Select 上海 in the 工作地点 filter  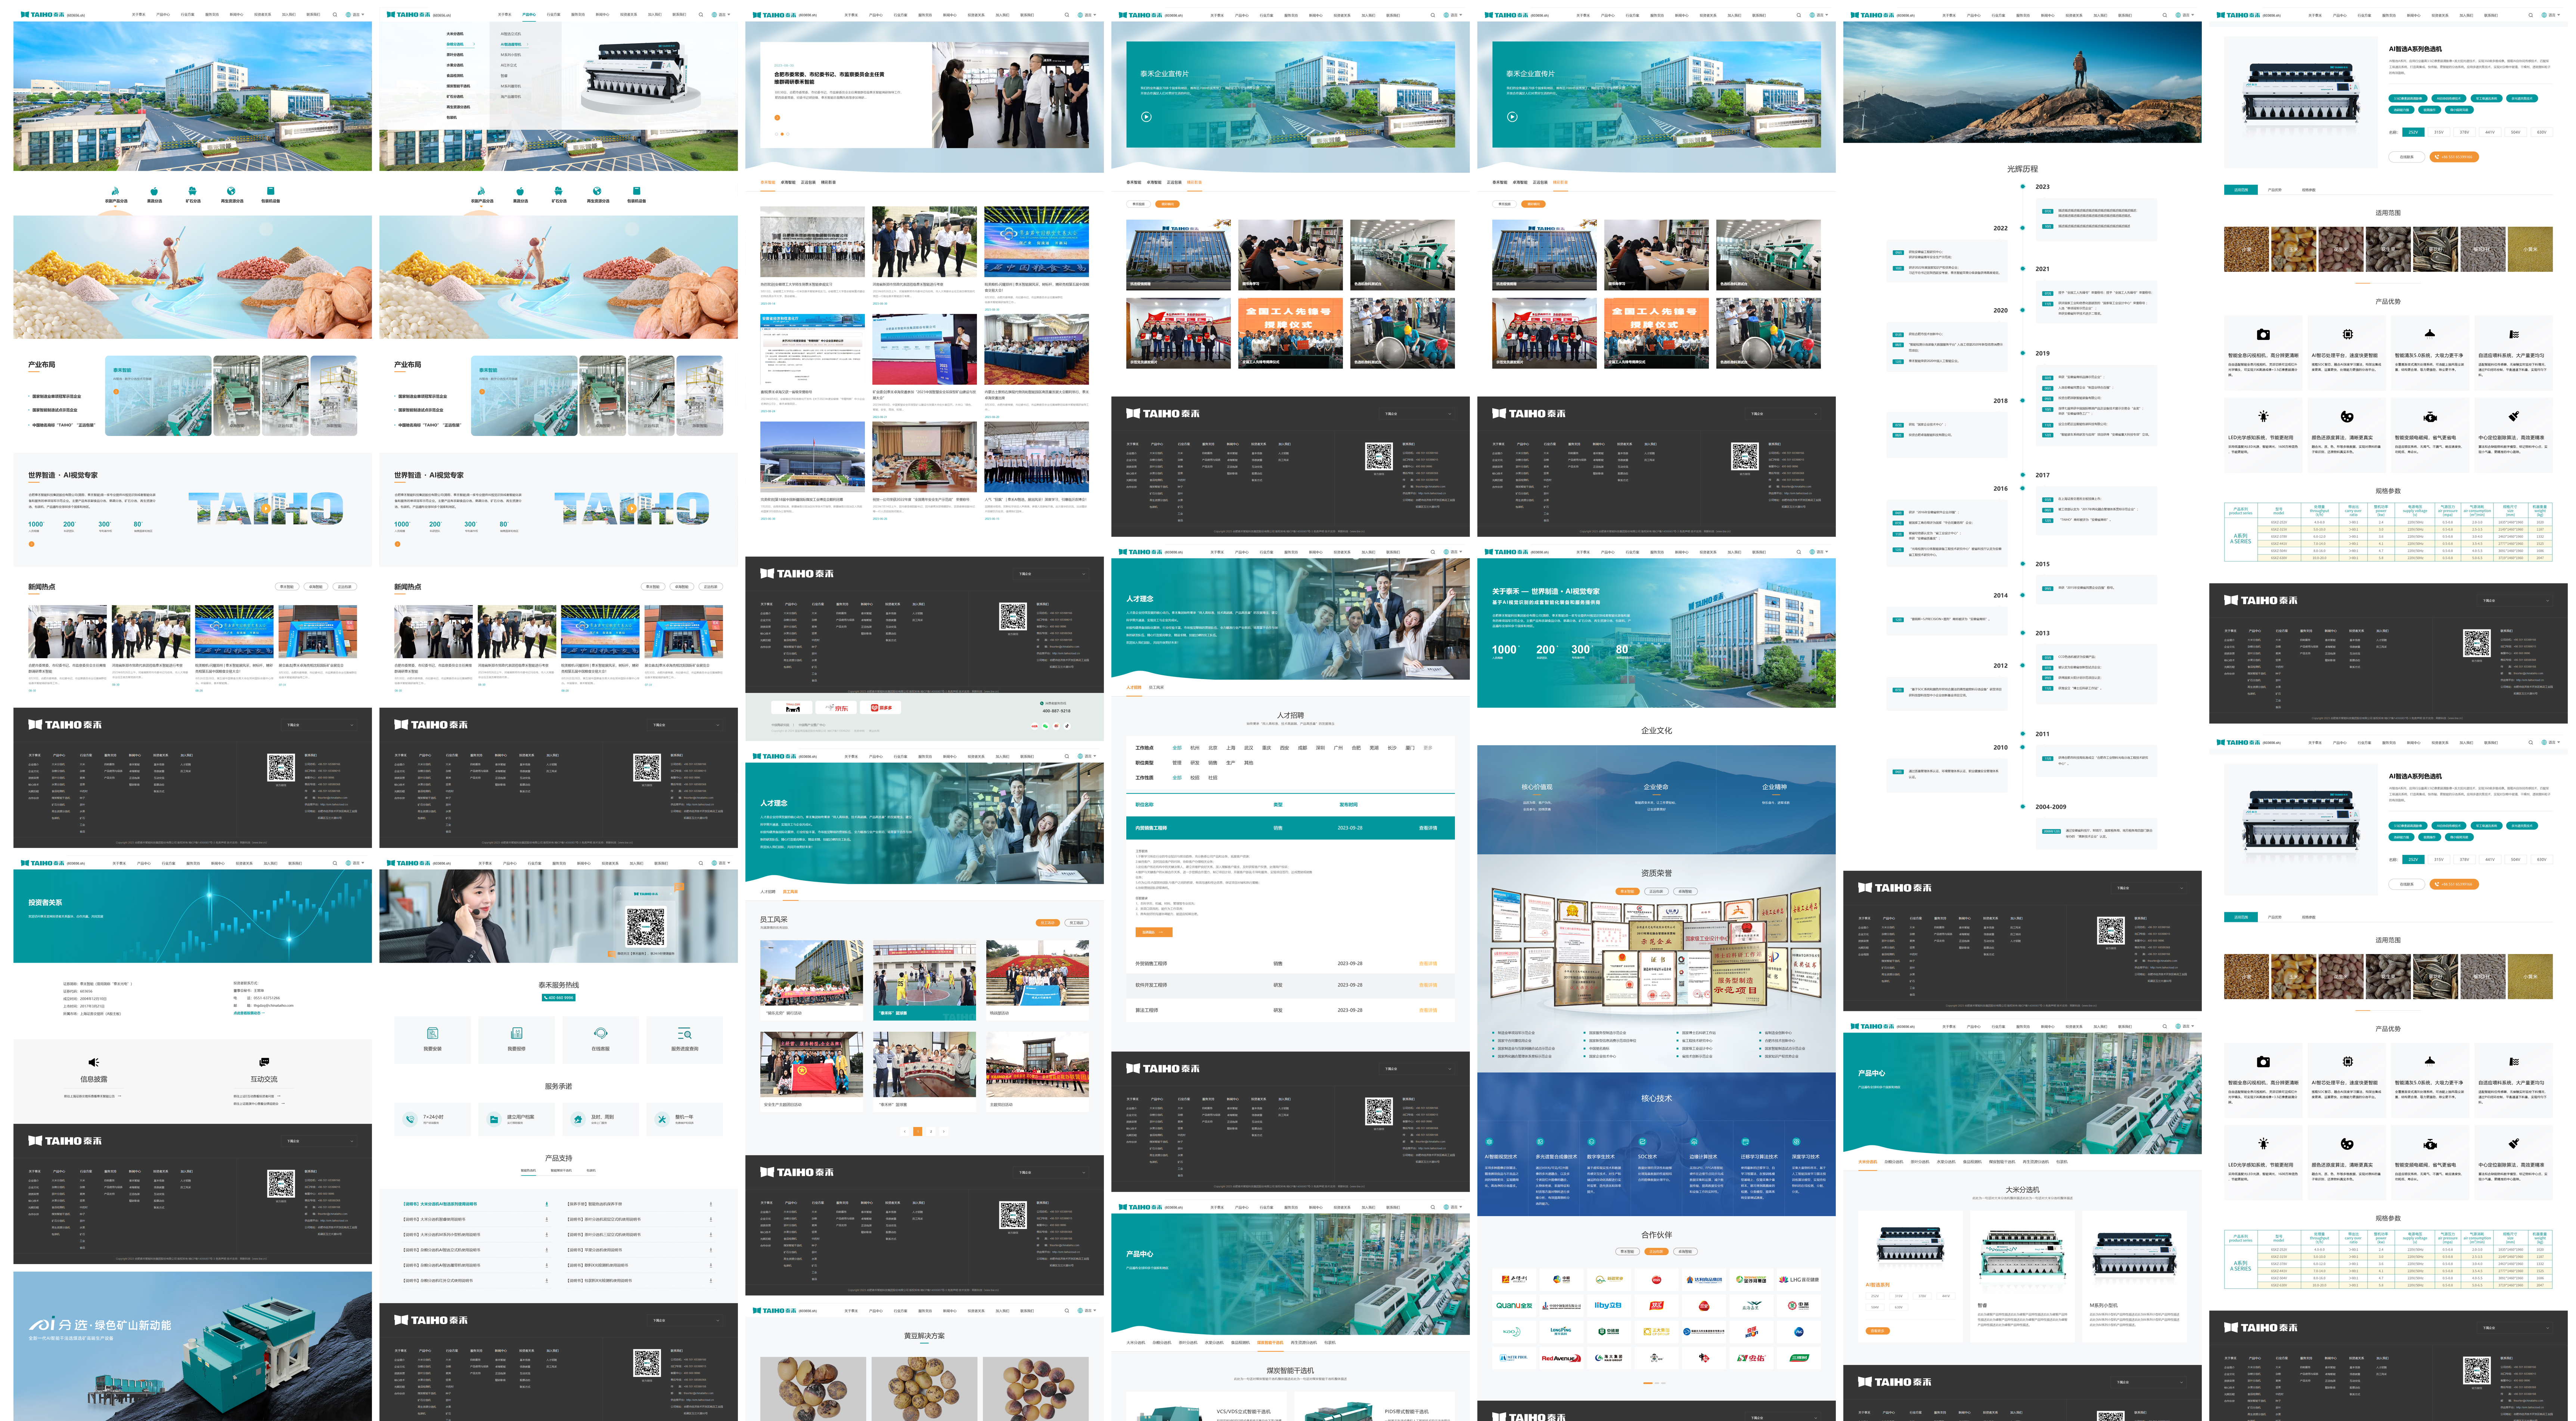[1231, 748]
